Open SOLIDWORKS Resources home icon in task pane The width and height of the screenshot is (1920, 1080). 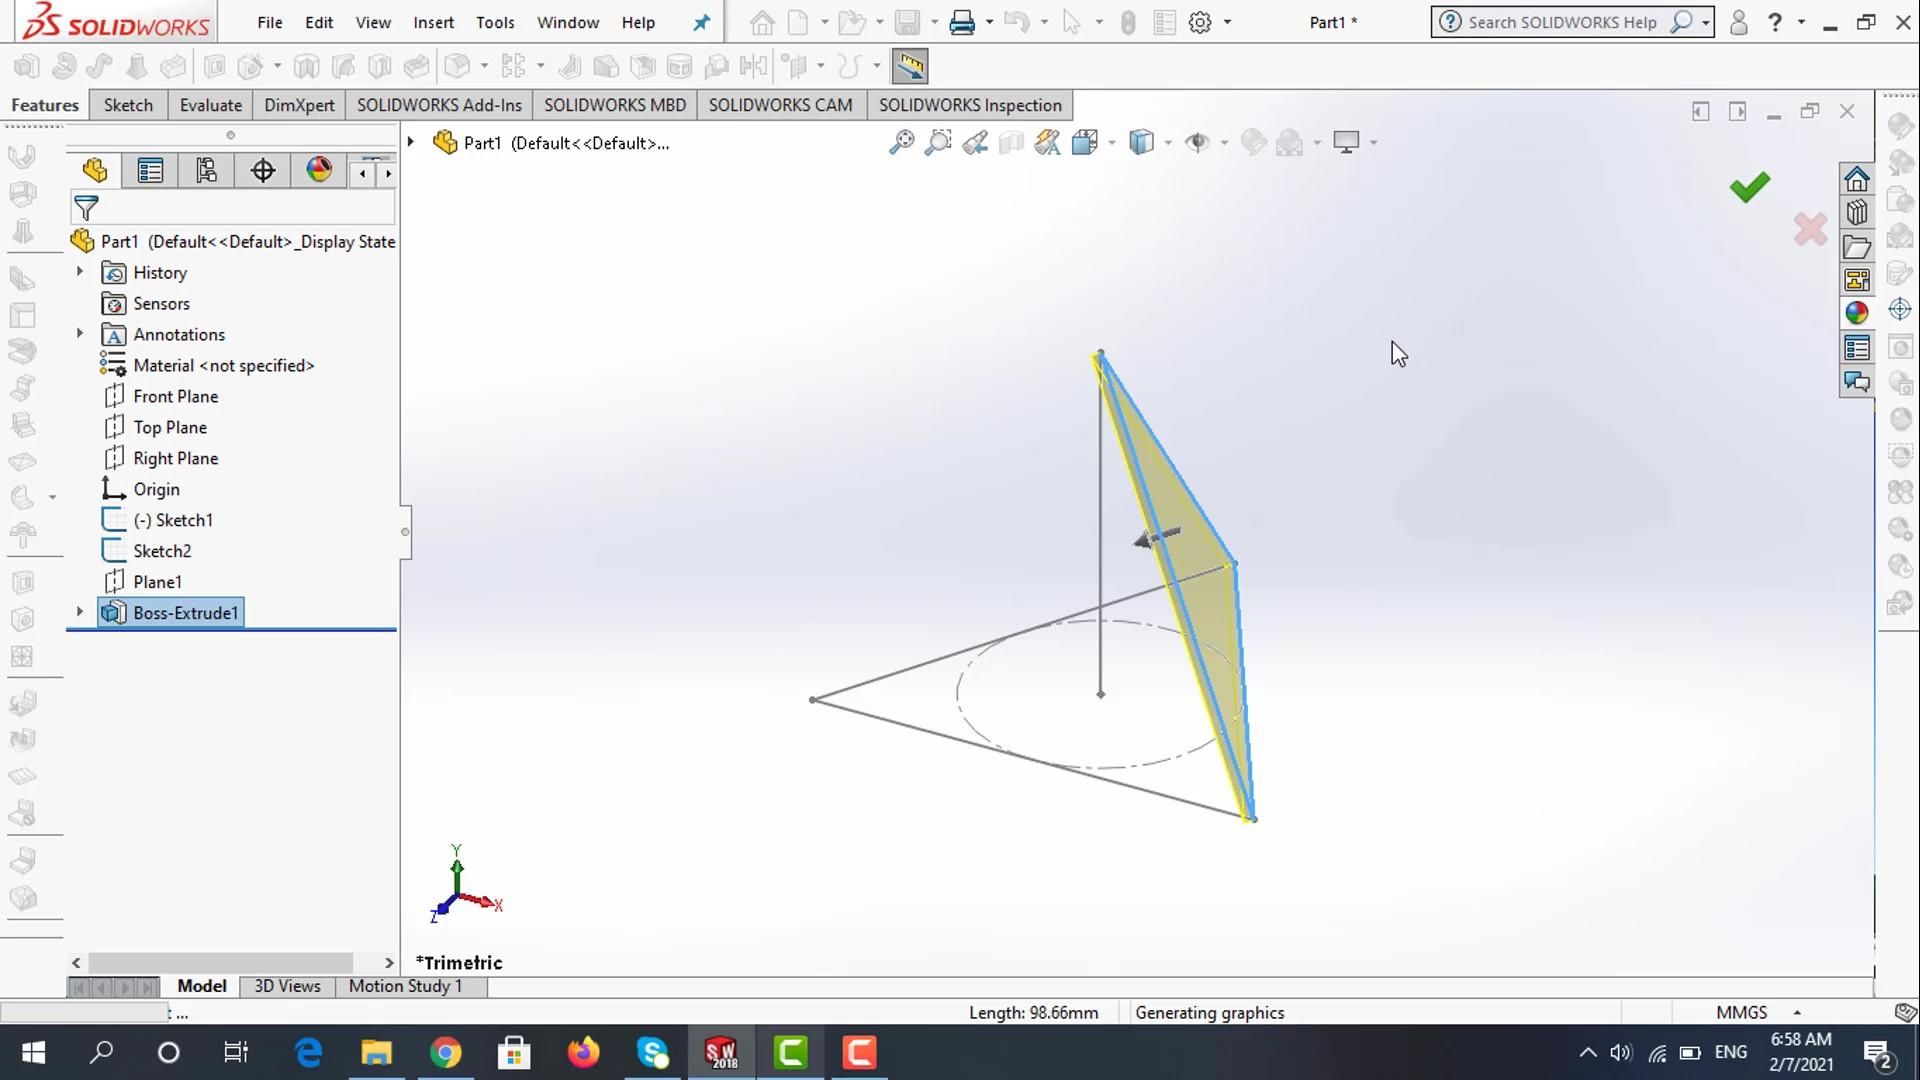pyautogui.click(x=1857, y=179)
